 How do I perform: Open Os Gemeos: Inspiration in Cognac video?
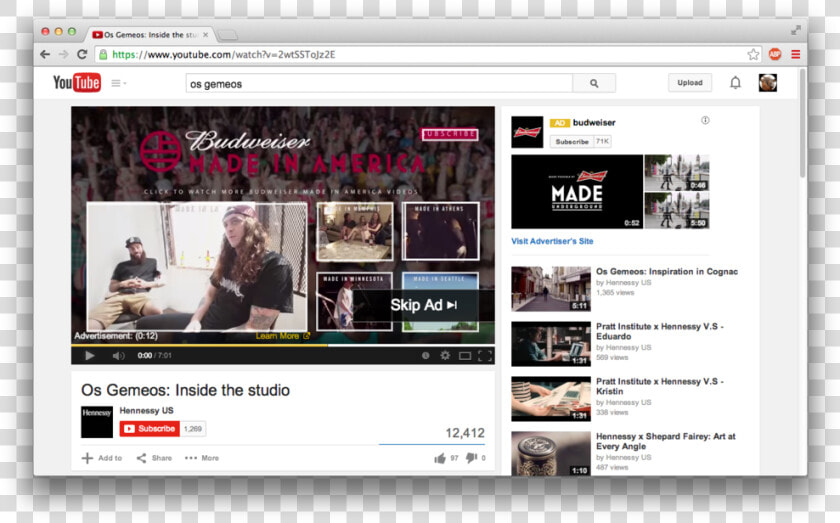pyautogui.click(x=667, y=272)
